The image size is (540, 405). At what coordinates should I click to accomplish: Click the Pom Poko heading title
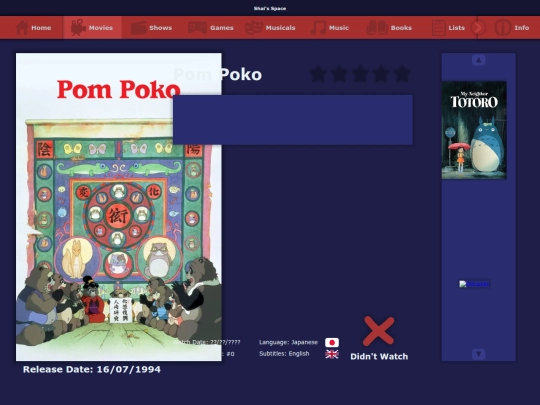coord(218,74)
